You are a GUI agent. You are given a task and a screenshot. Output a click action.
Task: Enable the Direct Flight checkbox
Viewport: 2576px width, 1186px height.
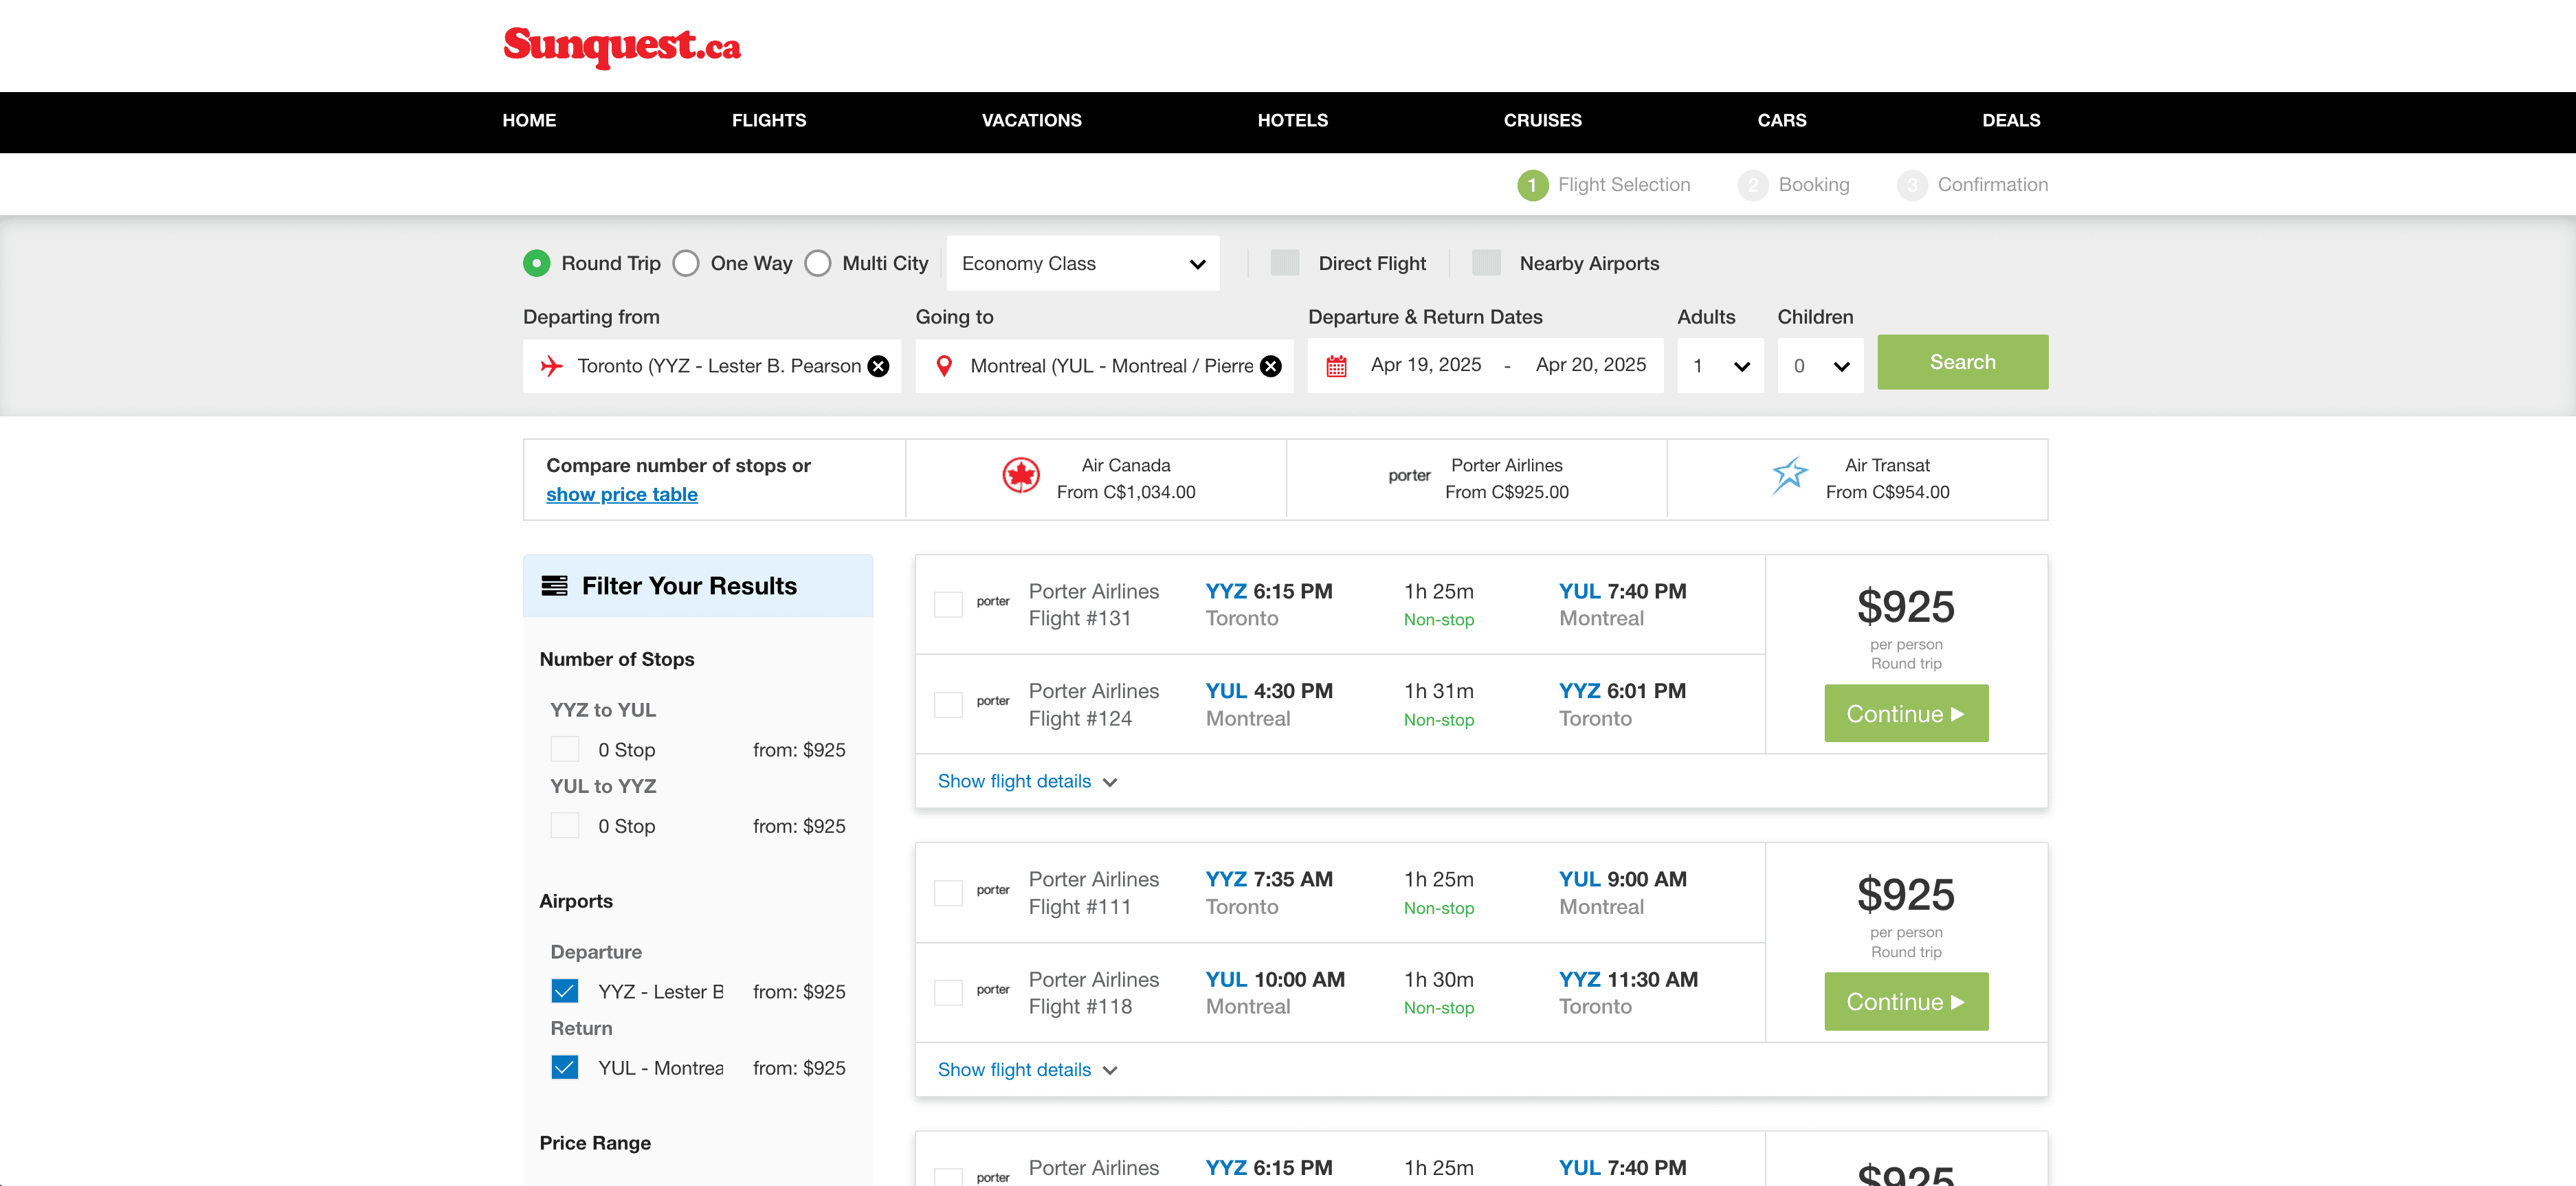1284,263
